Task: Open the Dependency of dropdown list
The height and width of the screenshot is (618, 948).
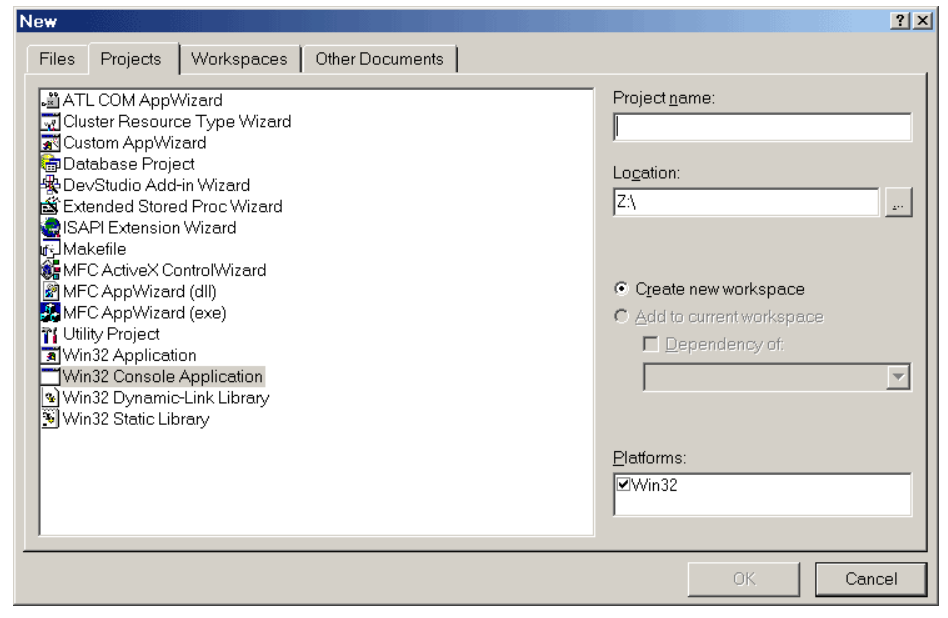Action: point(898,377)
